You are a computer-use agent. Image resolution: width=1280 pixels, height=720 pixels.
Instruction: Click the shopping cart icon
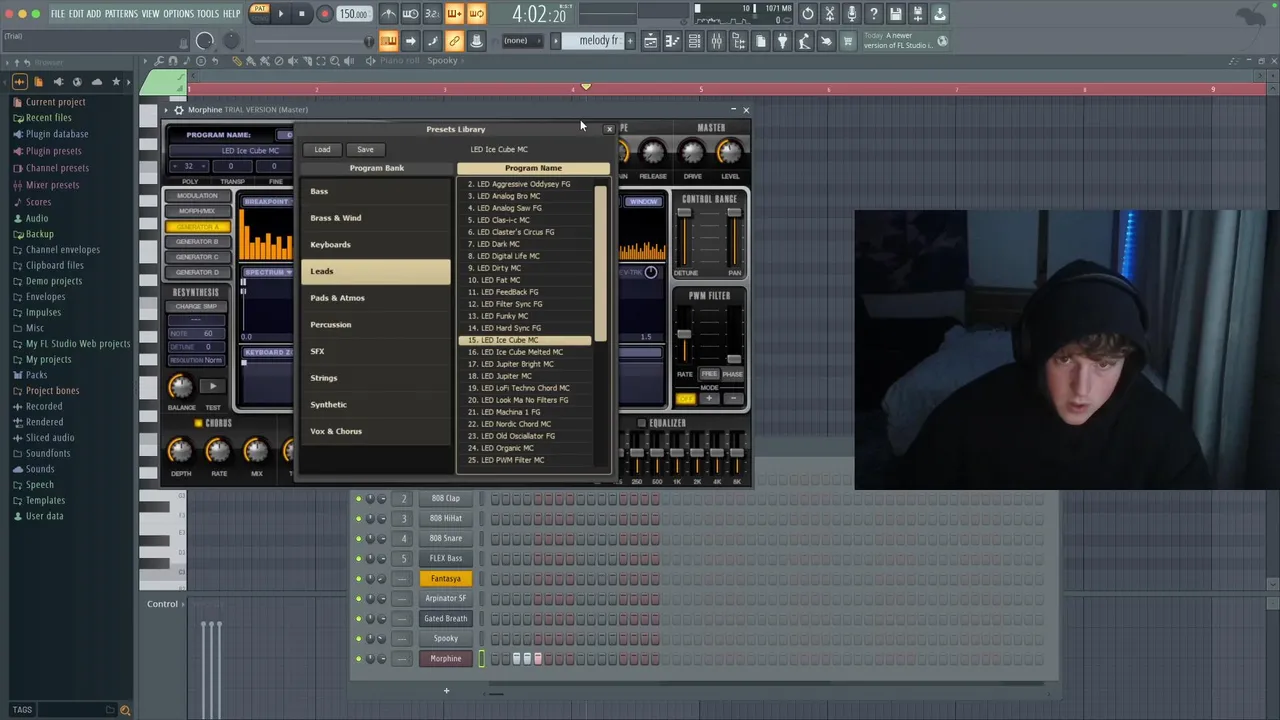[x=848, y=41]
